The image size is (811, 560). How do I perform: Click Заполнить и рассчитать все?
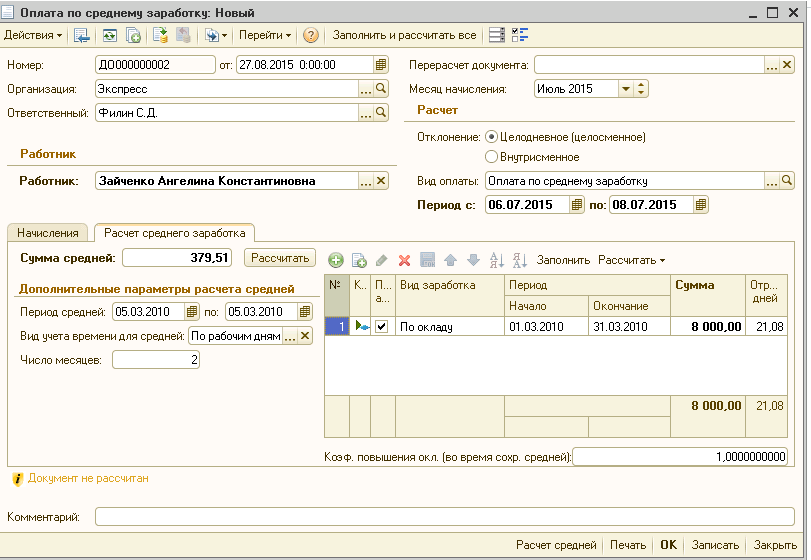[404, 35]
